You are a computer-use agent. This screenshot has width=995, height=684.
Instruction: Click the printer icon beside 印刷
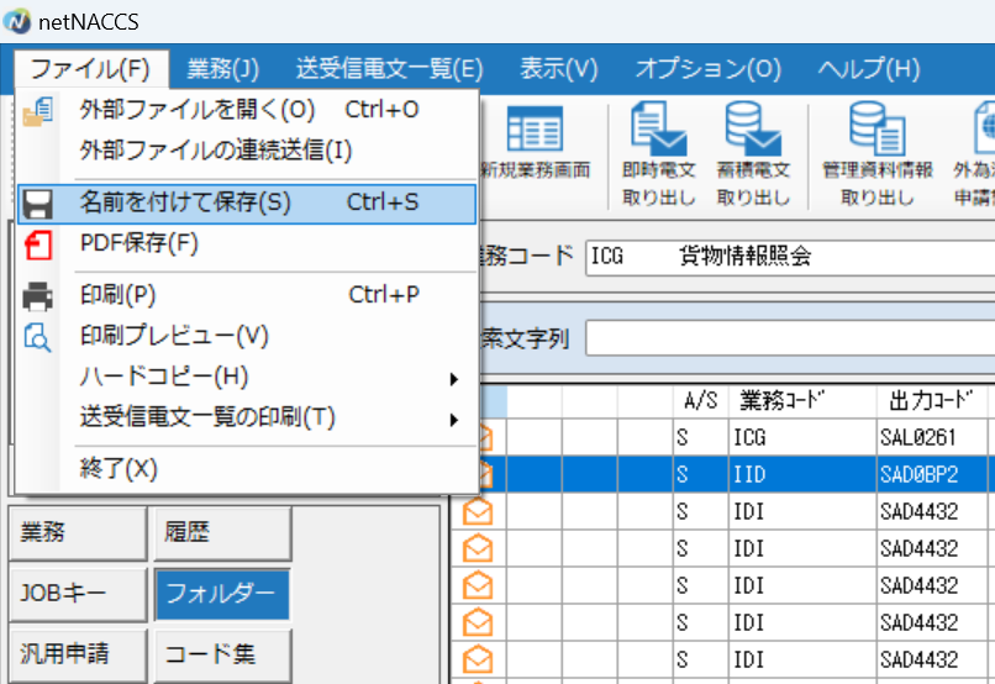(37, 296)
